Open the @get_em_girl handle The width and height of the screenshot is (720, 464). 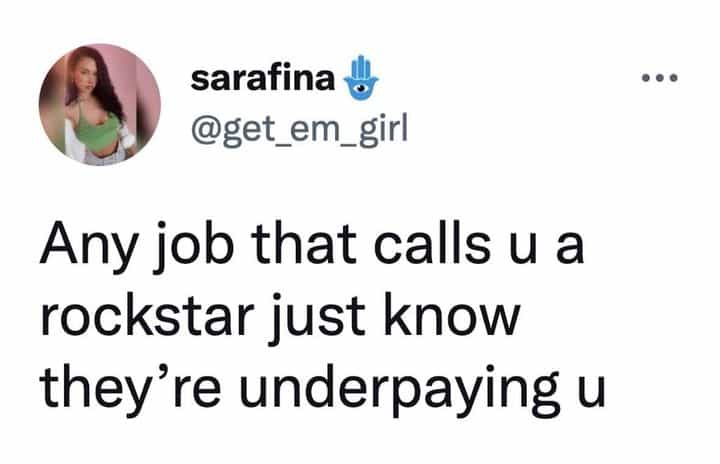point(299,130)
